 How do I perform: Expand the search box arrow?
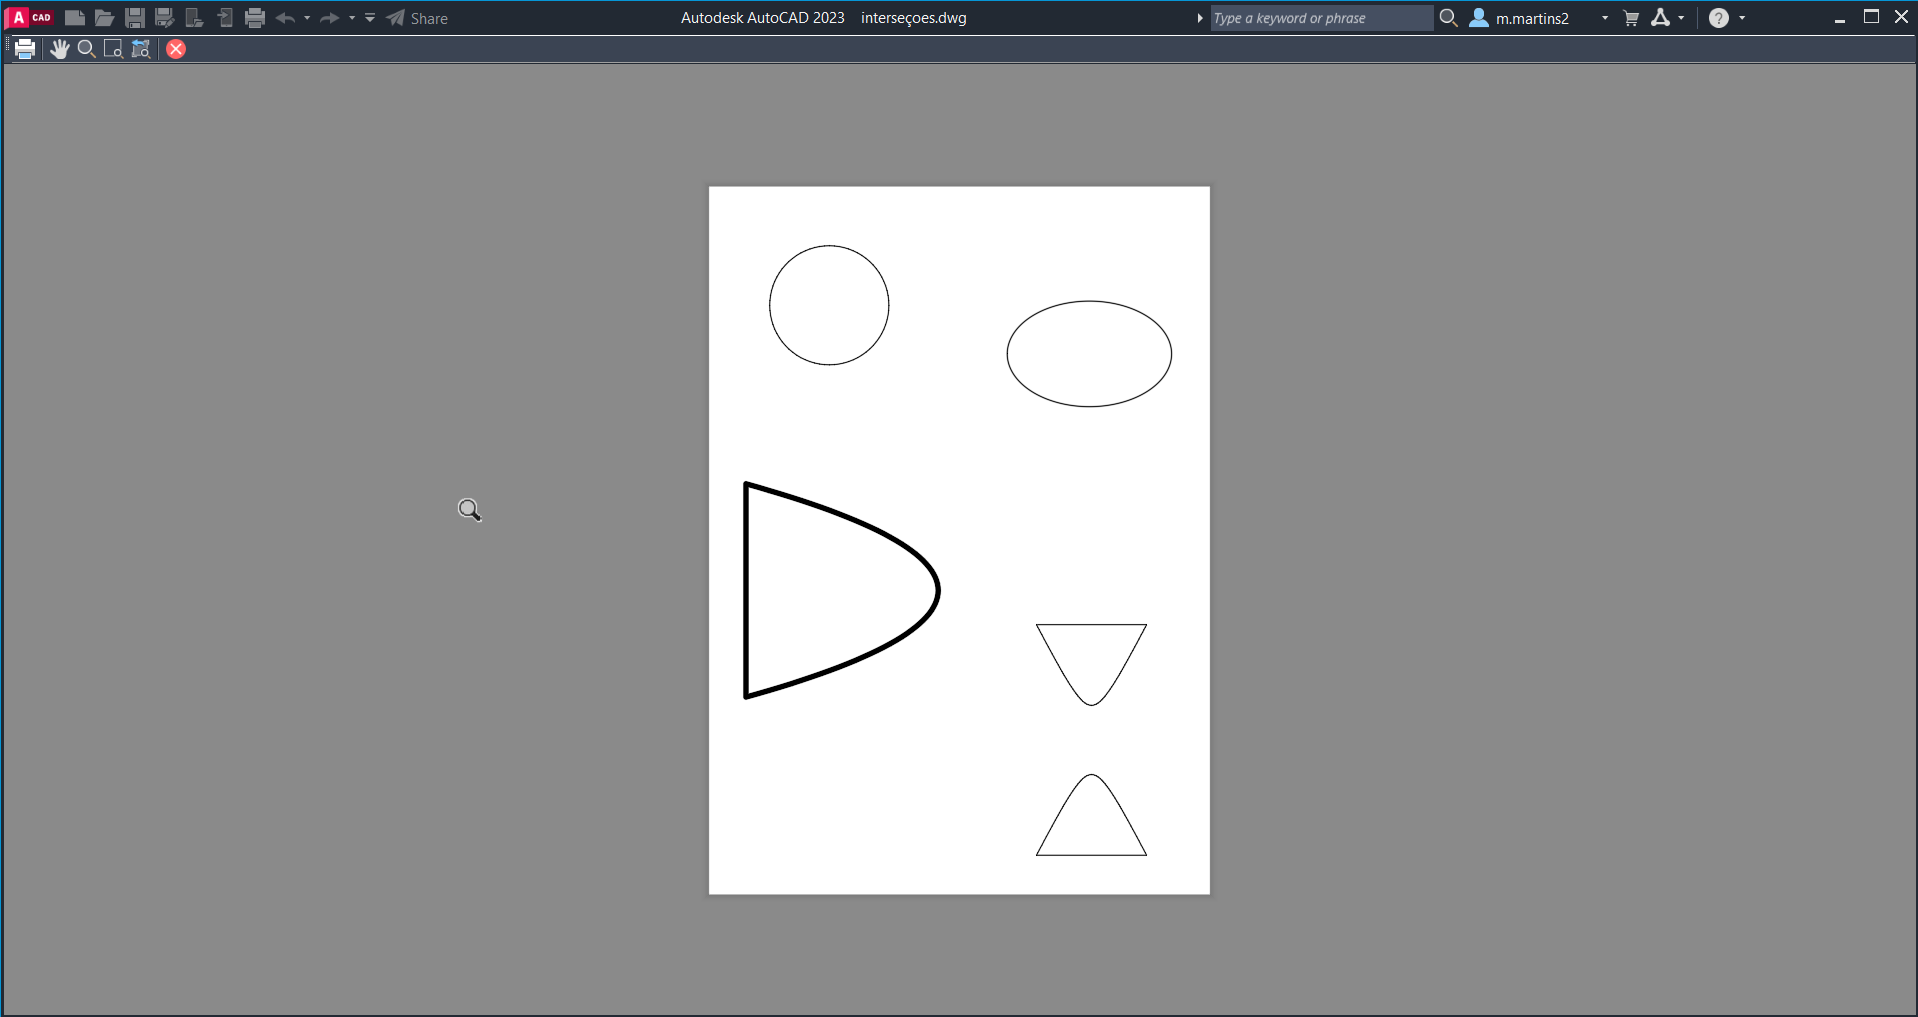1200,18
